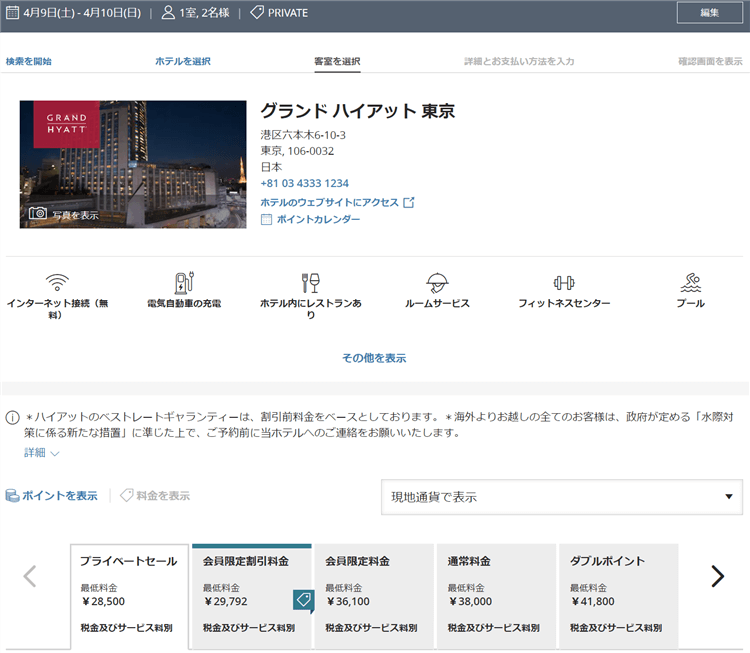Select the 会員限定割引料金 rate tab
The width and height of the screenshot is (750, 653).
point(251,595)
